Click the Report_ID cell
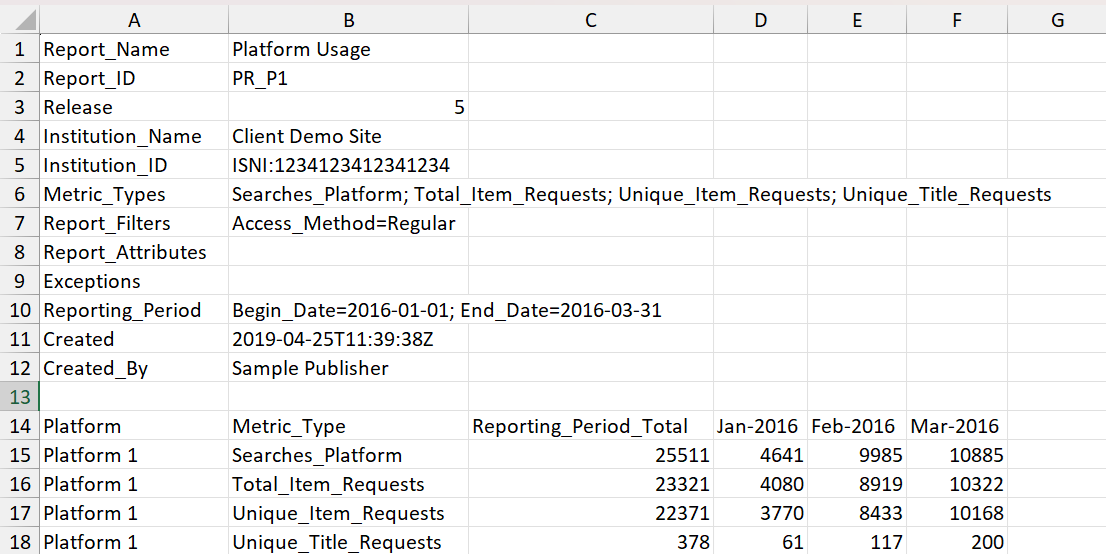Viewport: 1106px width, 554px height. [134, 78]
